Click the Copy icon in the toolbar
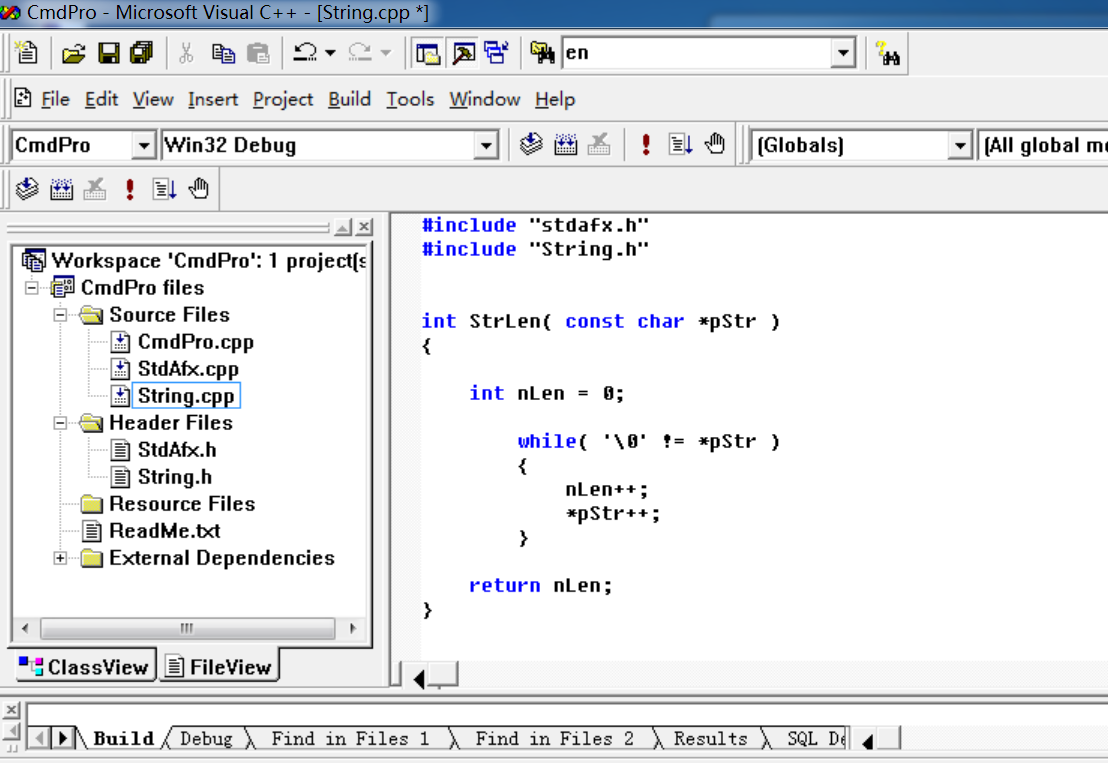Image resolution: width=1108 pixels, height=763 pixels. coord(223,53)
